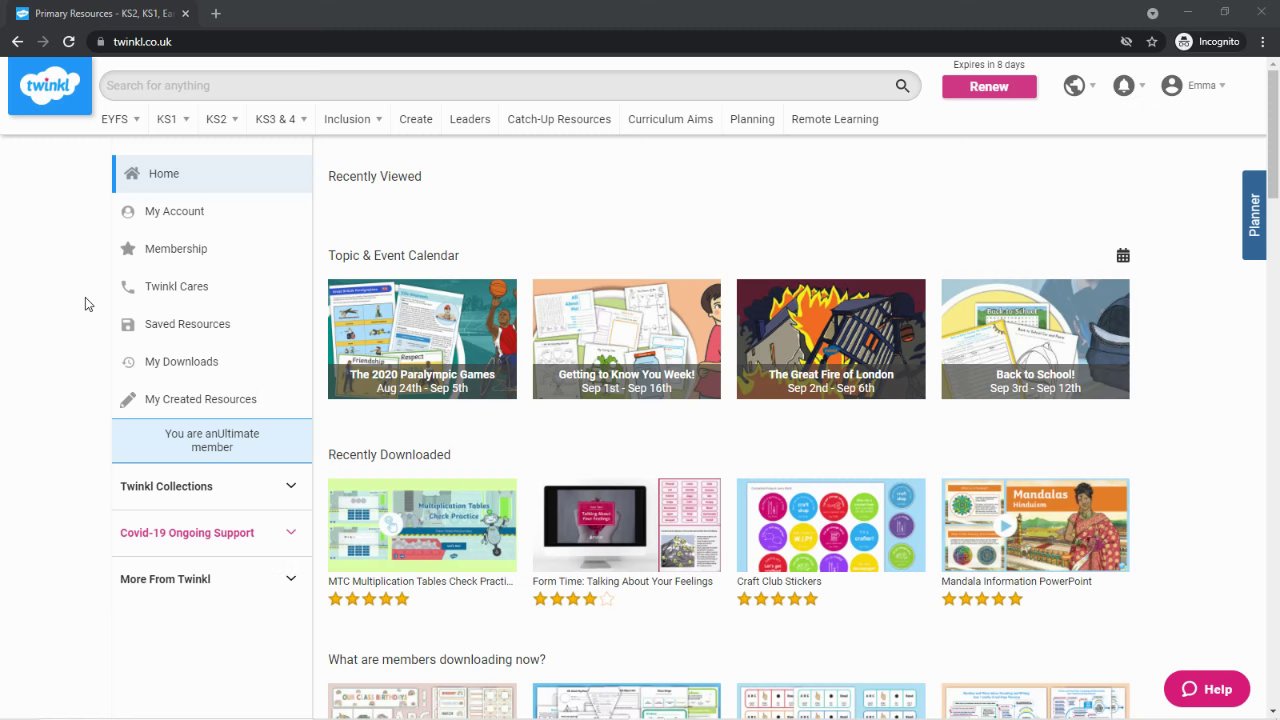1280x720 pixels.
Task: Click the Twinkl Cares phone icon
Action: [128, 286]
